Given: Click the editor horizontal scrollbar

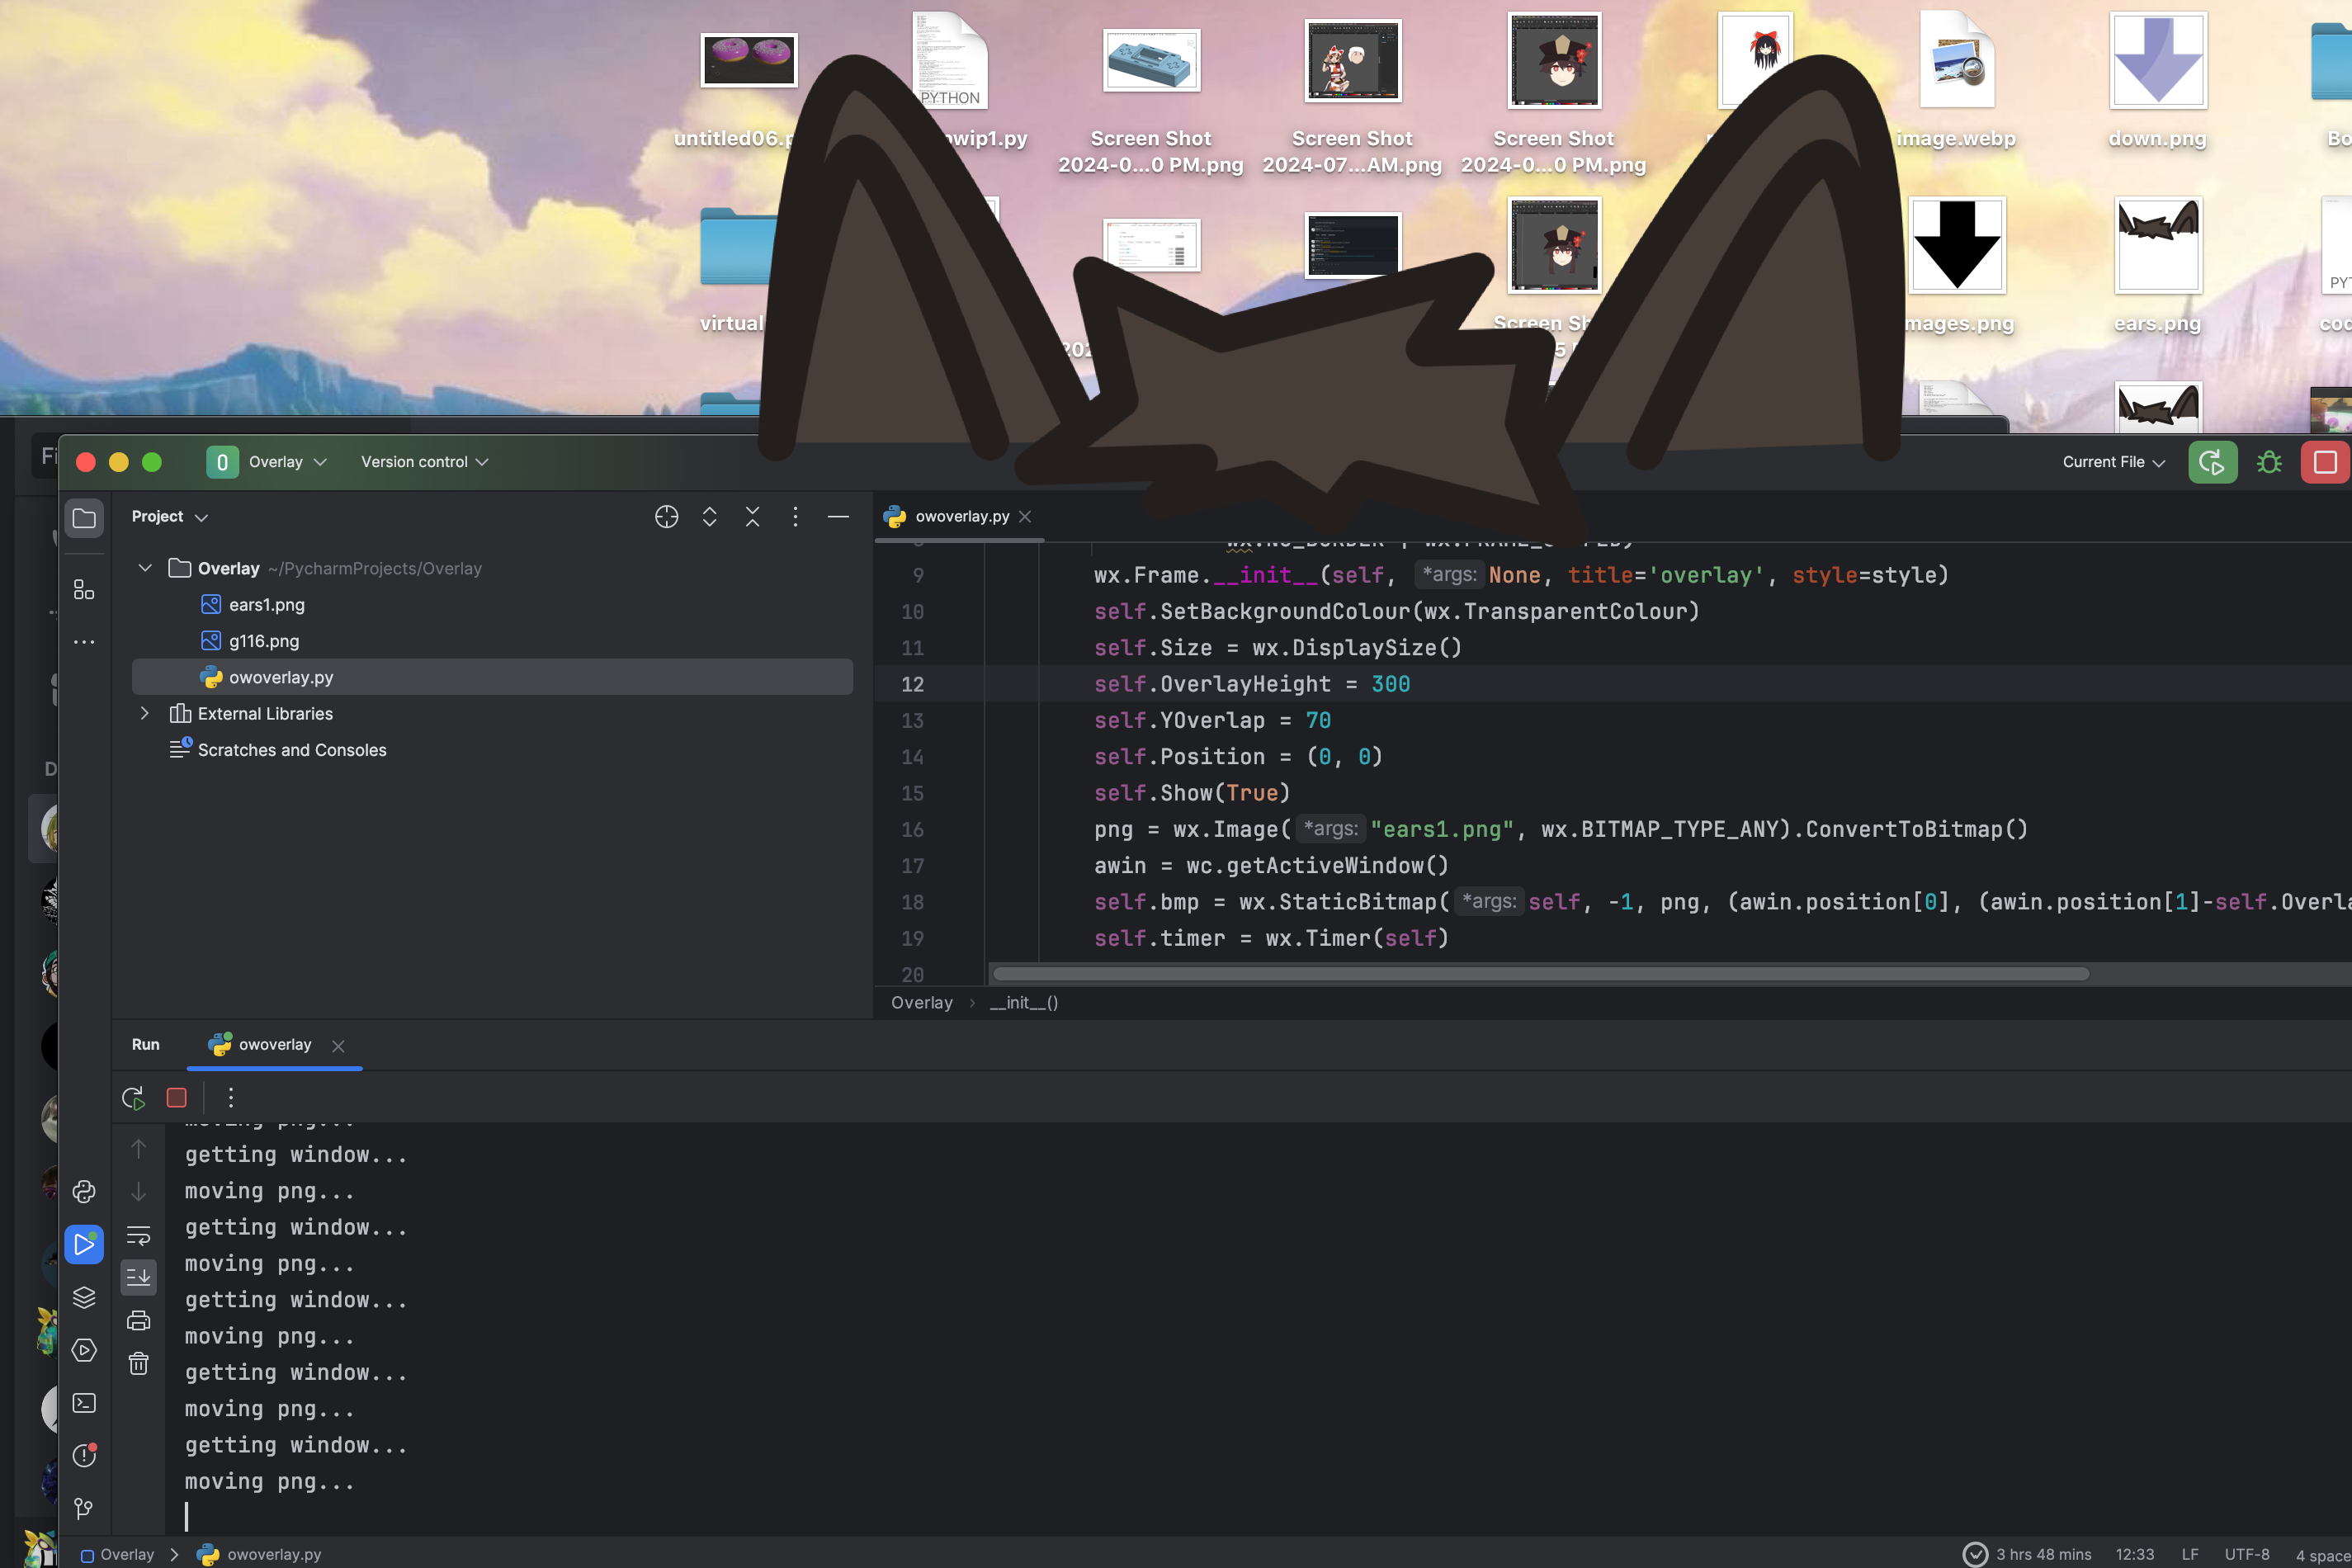Looking at the screenshot, I should click(1540, 974).
